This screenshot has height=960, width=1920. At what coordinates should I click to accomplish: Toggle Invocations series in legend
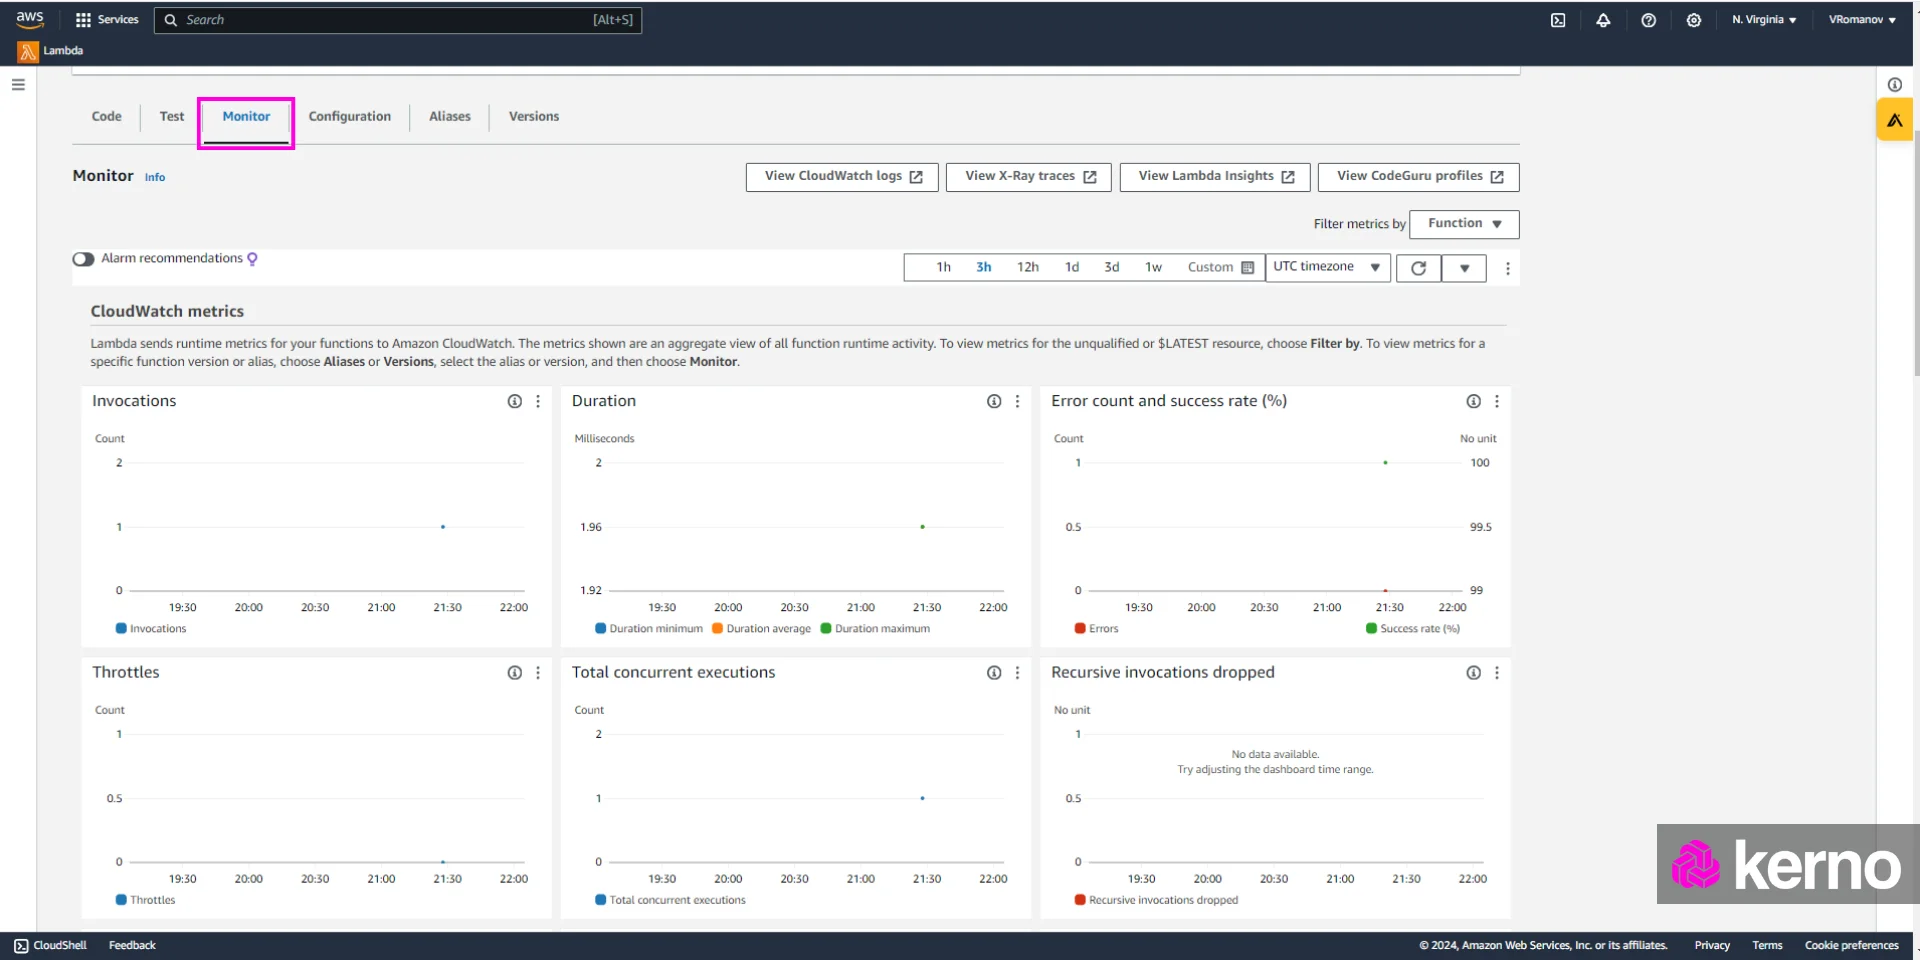151,629
